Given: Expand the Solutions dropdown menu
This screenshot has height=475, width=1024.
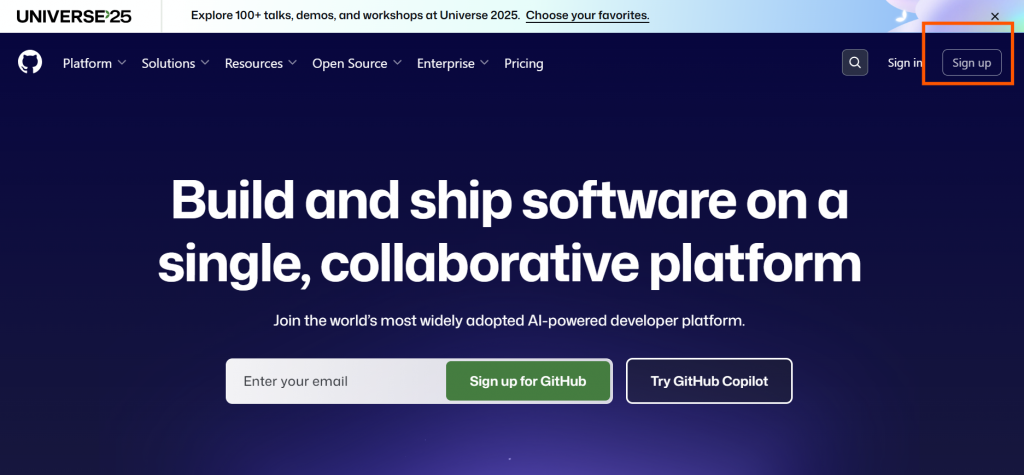Looking at the screenshot, I should point(175,63).
